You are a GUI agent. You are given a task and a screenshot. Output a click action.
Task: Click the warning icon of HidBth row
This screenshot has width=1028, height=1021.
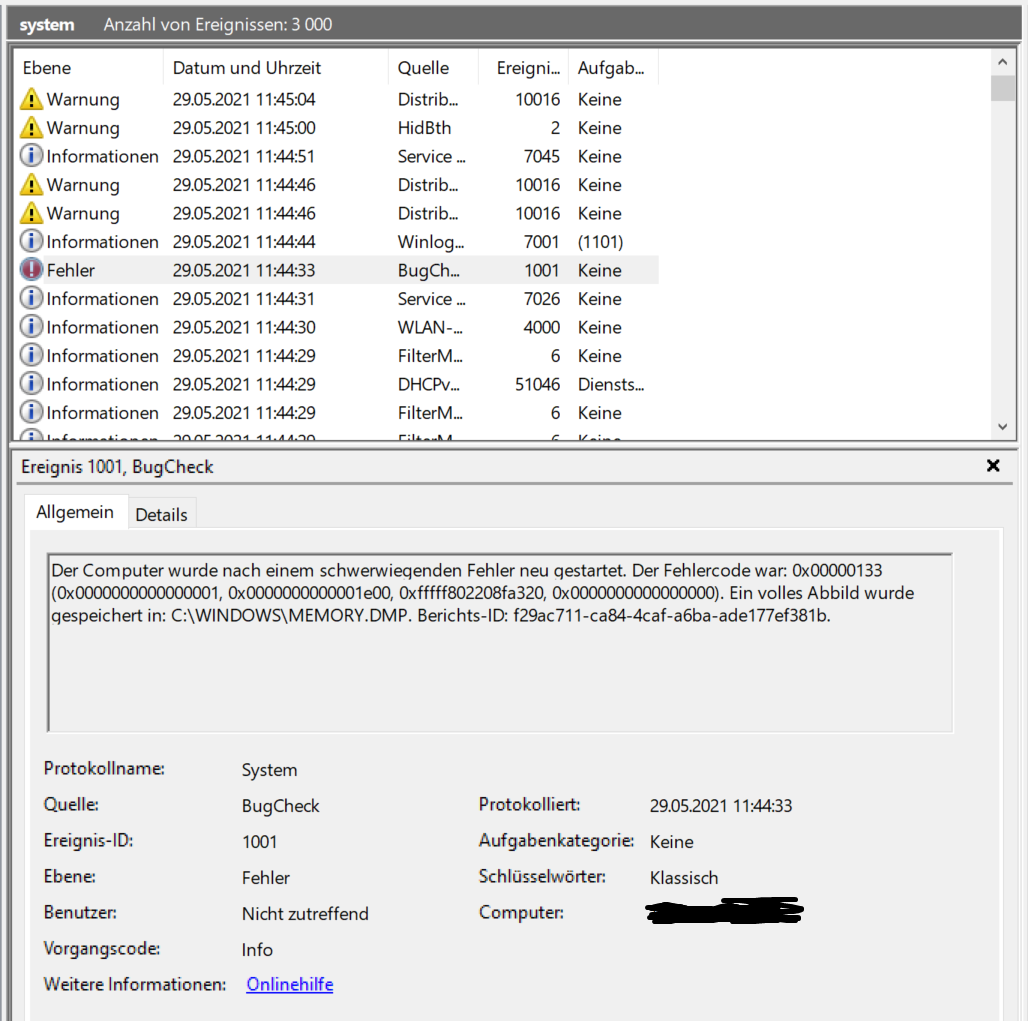[31, 128]
